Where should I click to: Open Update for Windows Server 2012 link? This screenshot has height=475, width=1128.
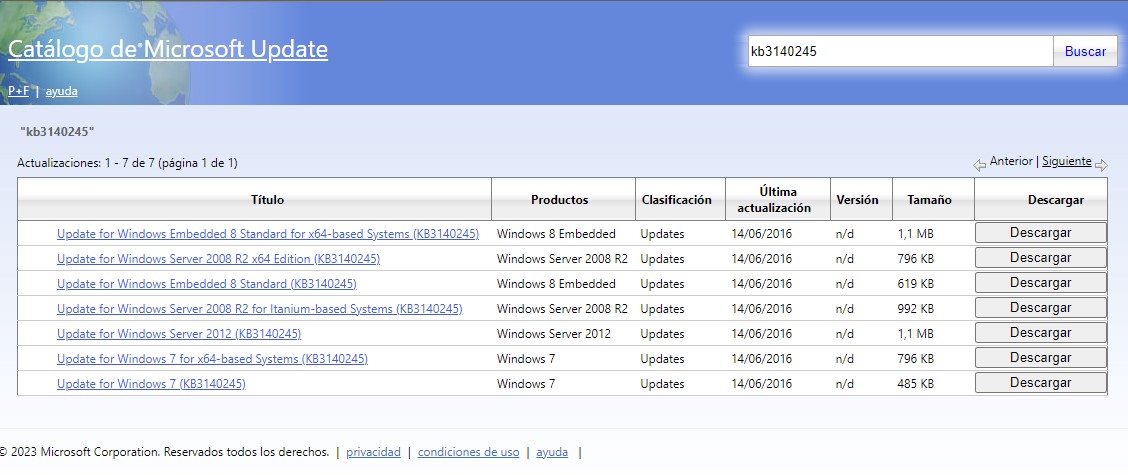[x=178, y=334]
